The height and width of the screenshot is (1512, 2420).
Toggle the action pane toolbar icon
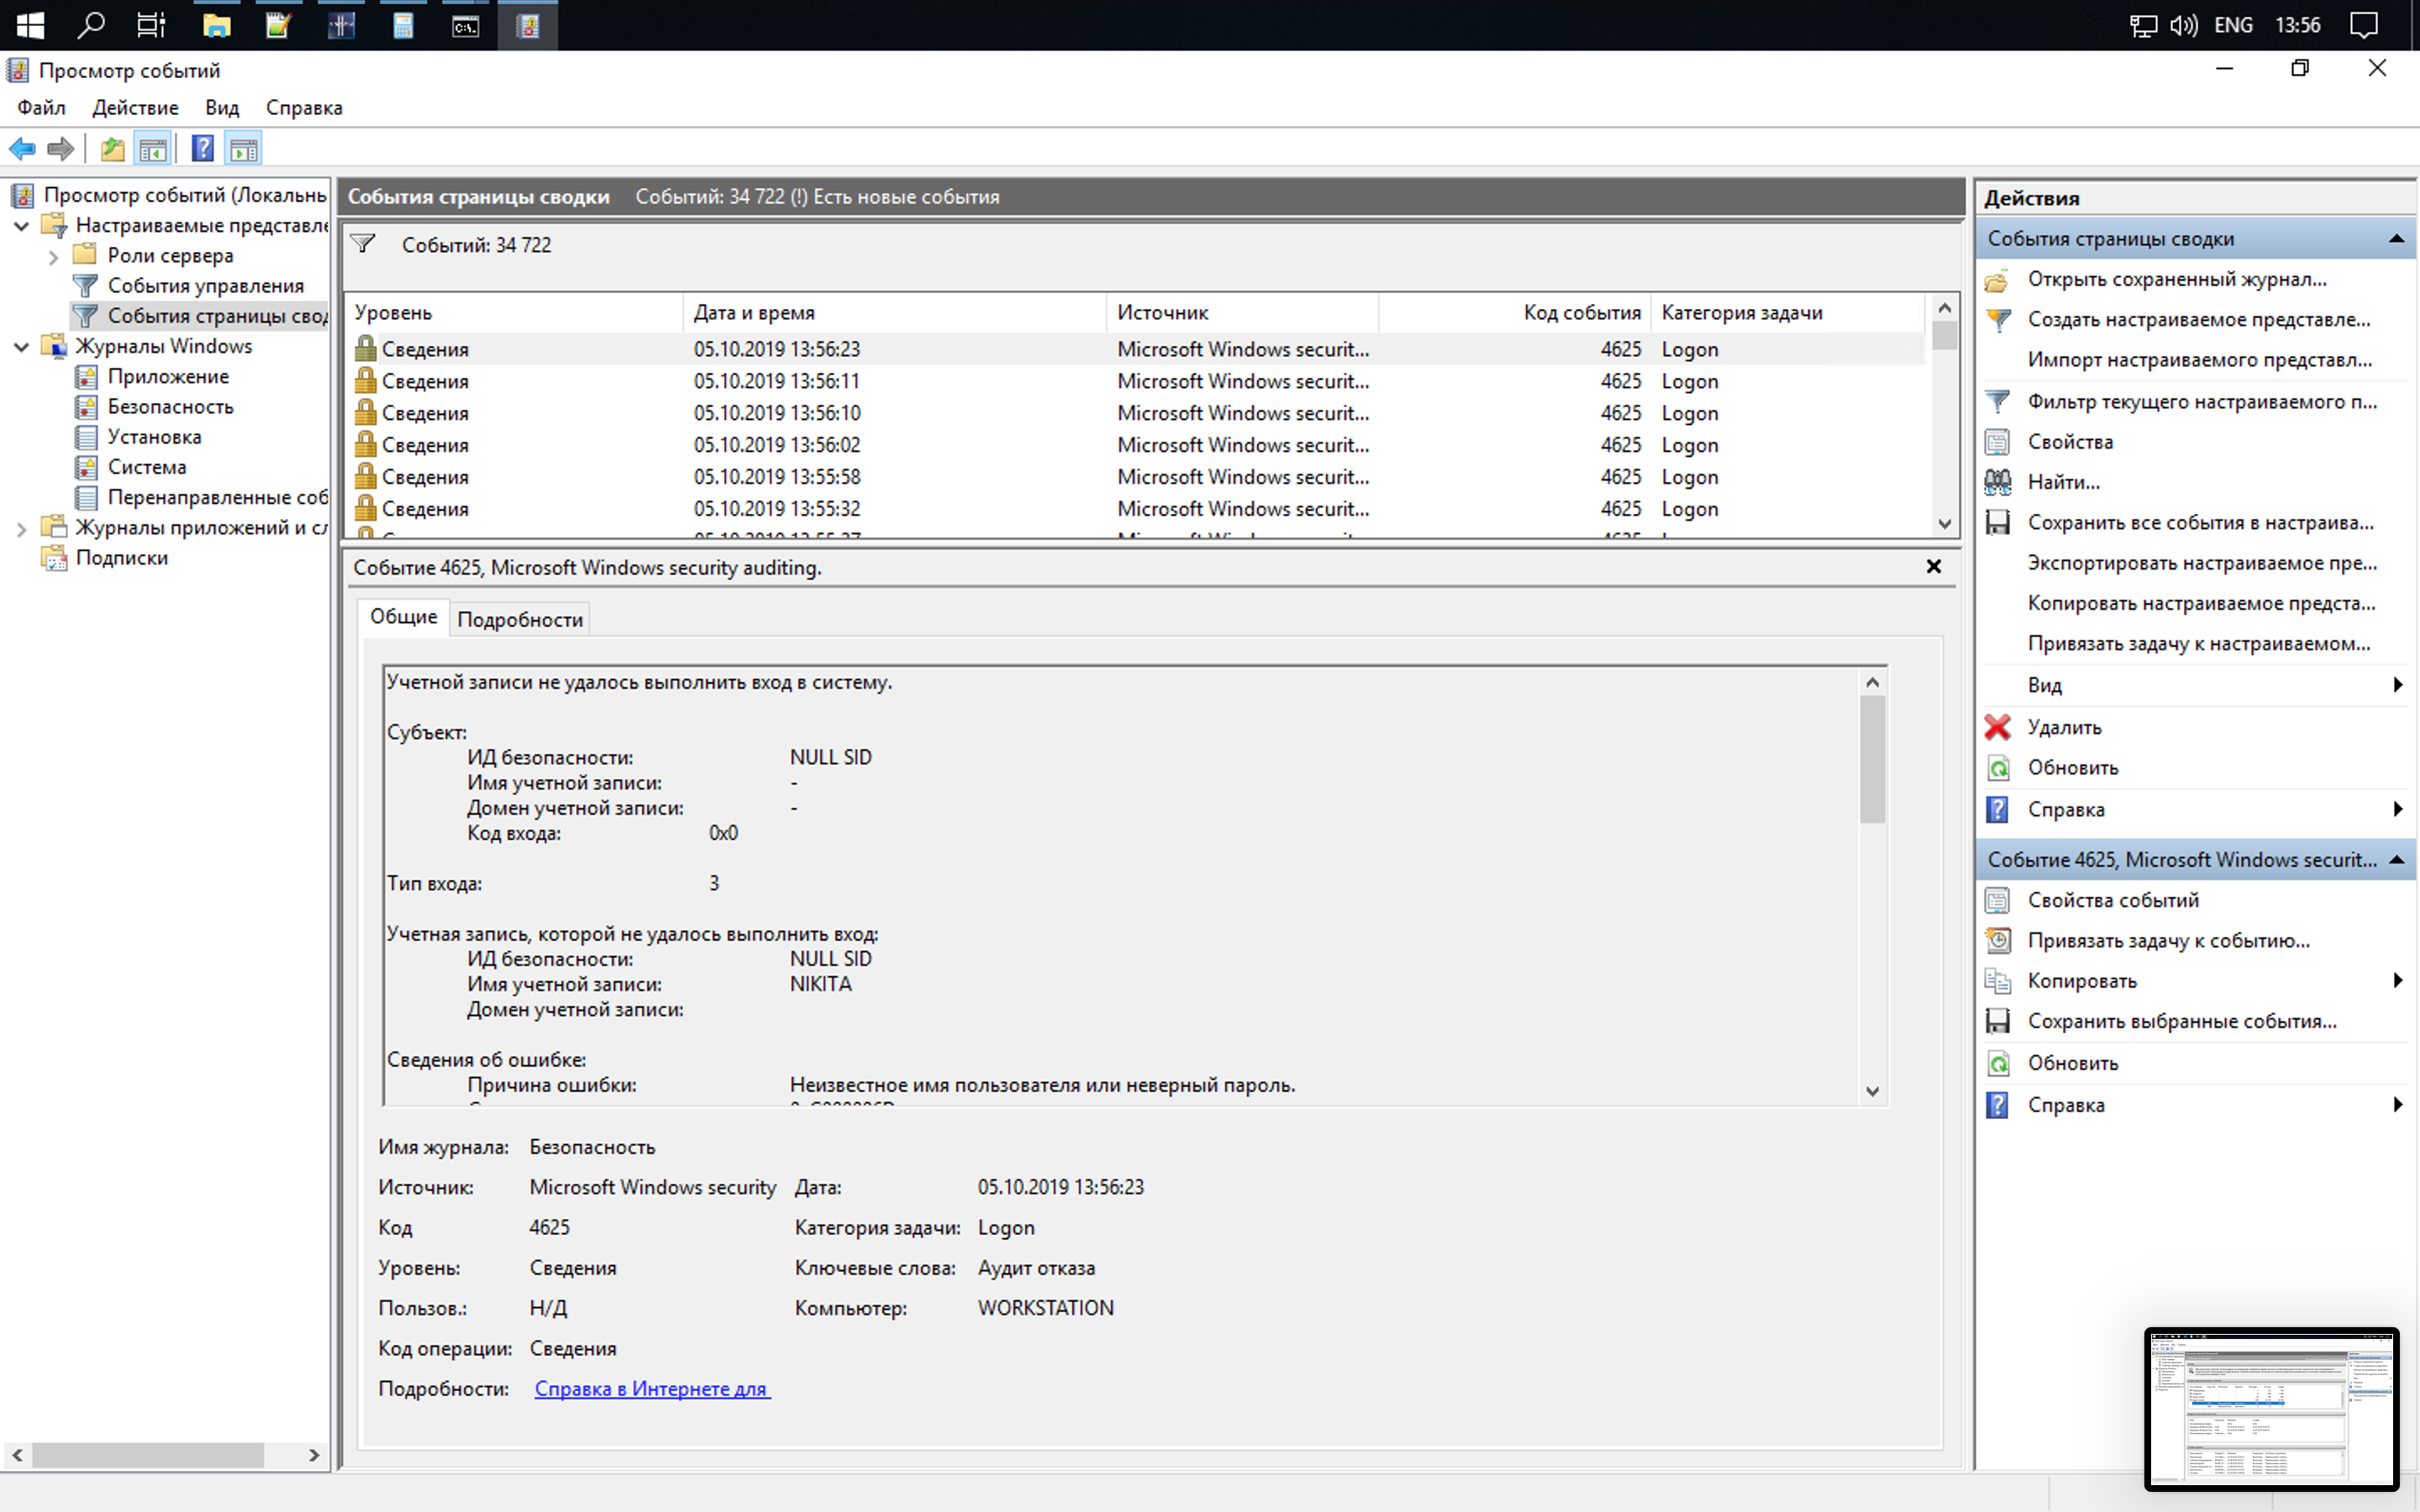coord(244,149)
